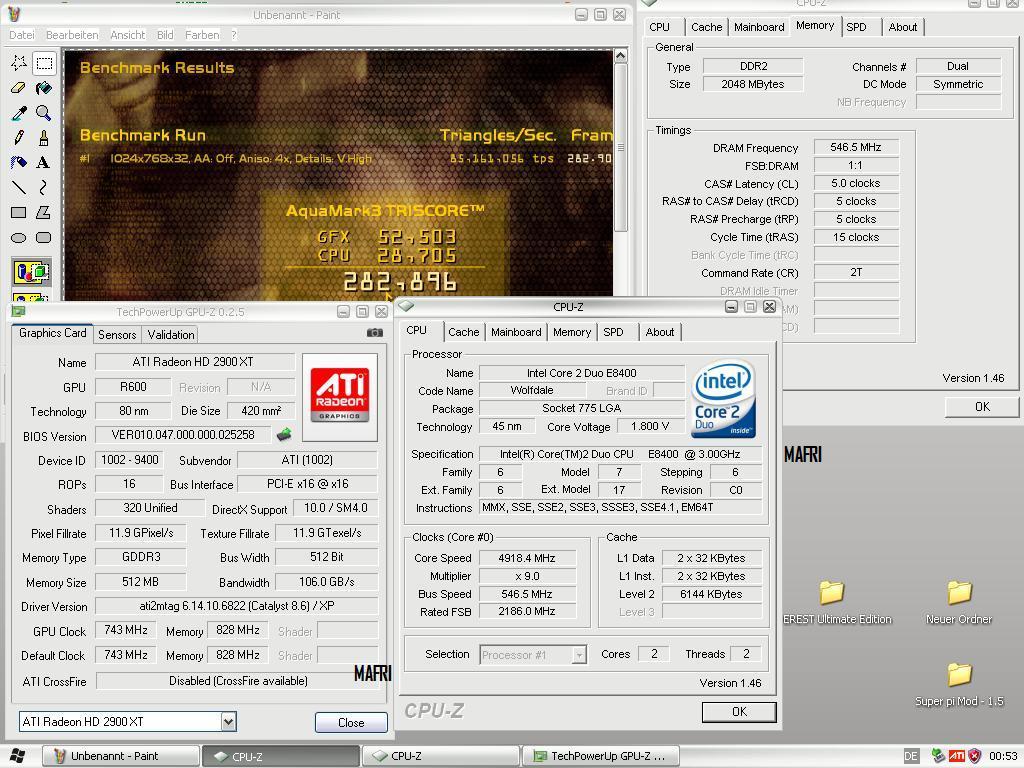Click the Paint canvas vertical scrollbar thumb
The image size is (1024, 768).
pyautogui.click(x=620, y=147)
